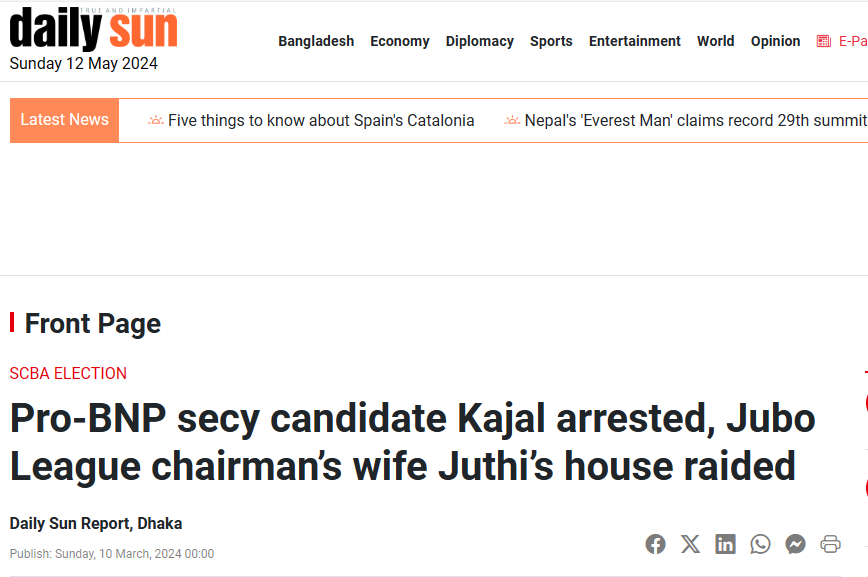The width and height of the screenshot is (868, 577).
Task: Open the 'Spain's Catalonia' latest news headline
Action: [x=320, y=121]
